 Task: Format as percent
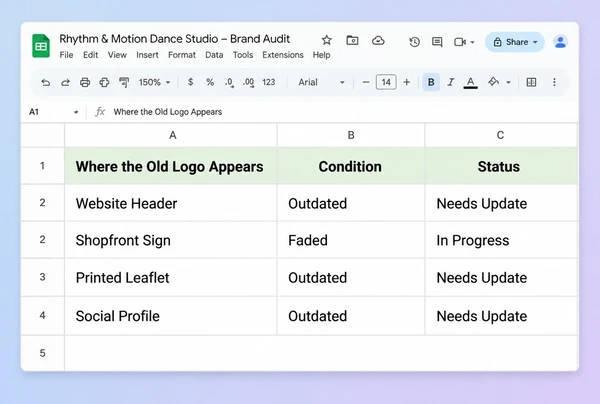pyautogui.click(x=210, y=82)
